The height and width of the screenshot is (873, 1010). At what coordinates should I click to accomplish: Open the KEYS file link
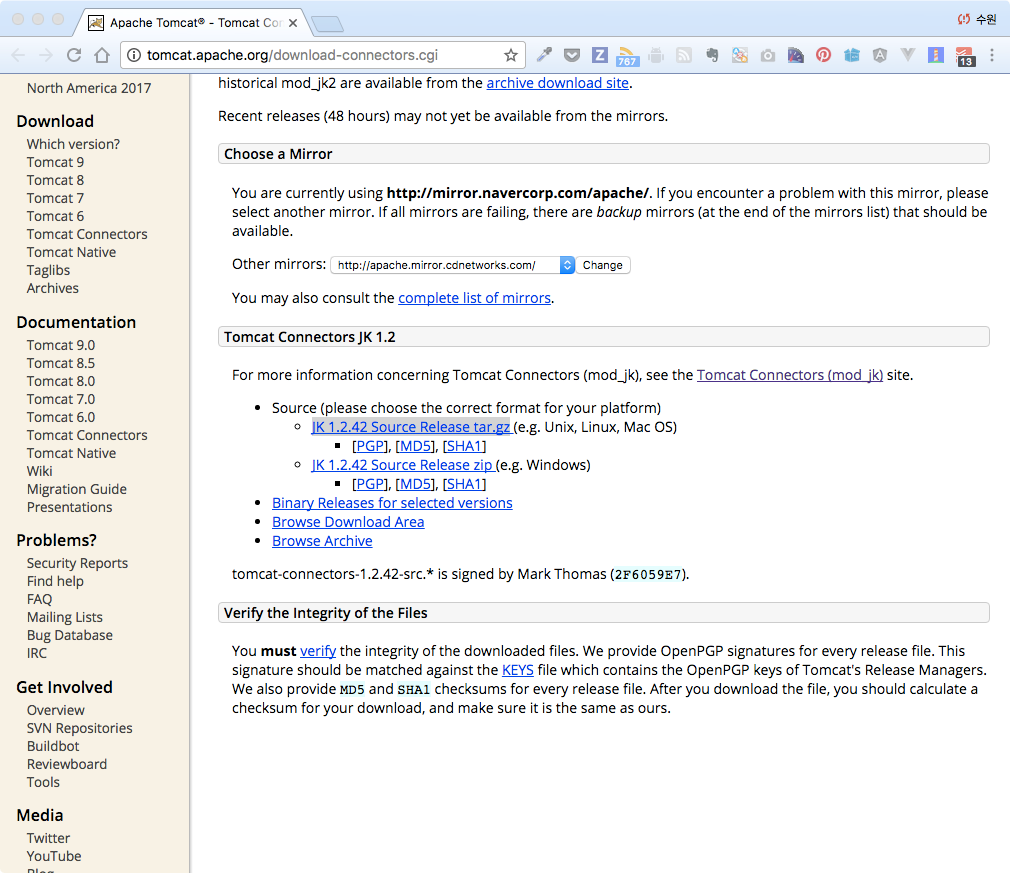click(x=517, y=670)
